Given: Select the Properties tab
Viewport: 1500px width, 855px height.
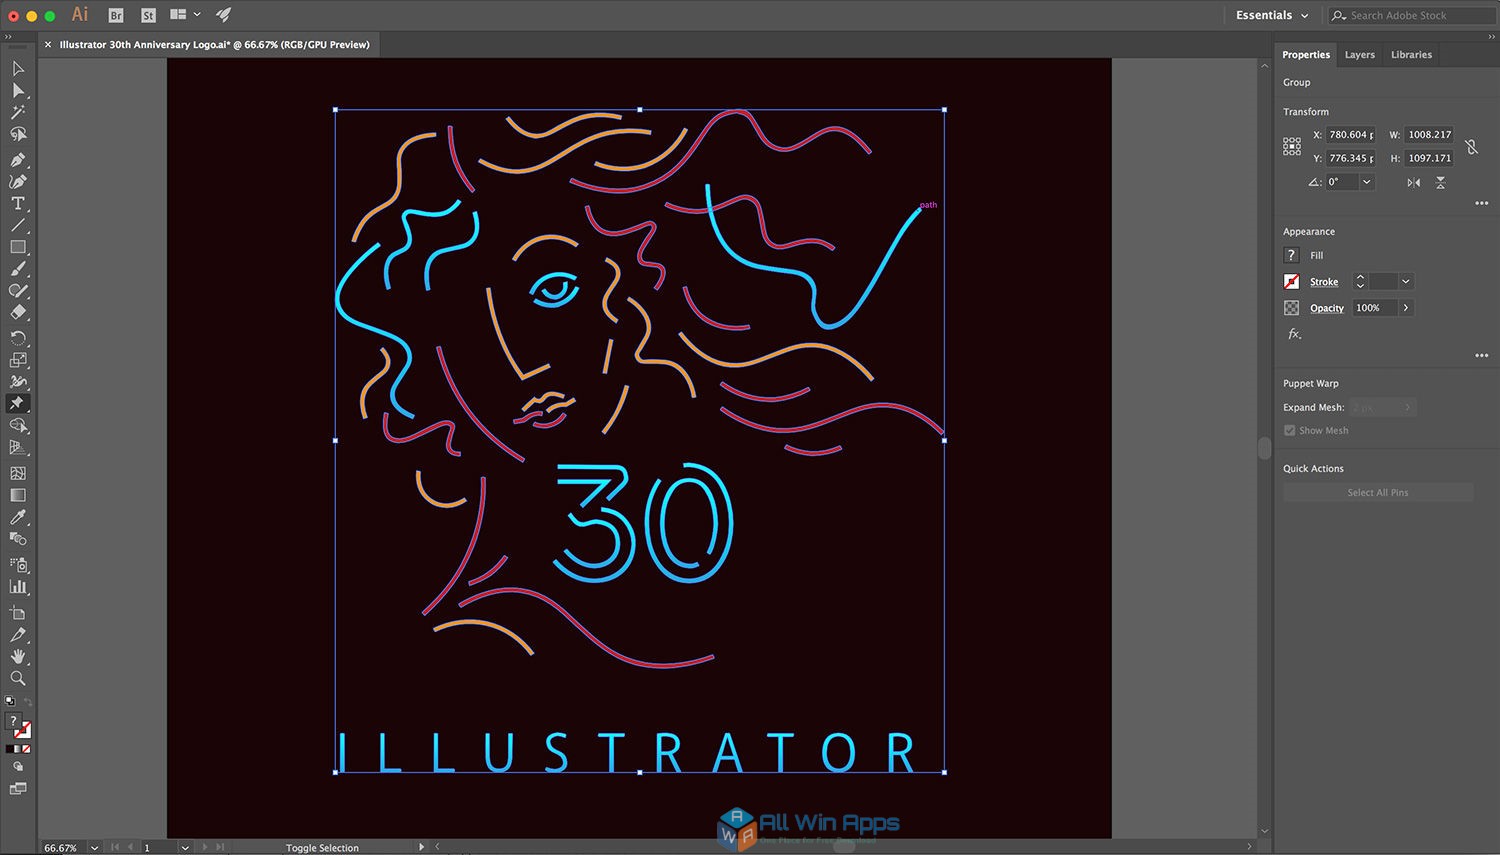Looking at the screenshot, I should (x=1306, y=55).
